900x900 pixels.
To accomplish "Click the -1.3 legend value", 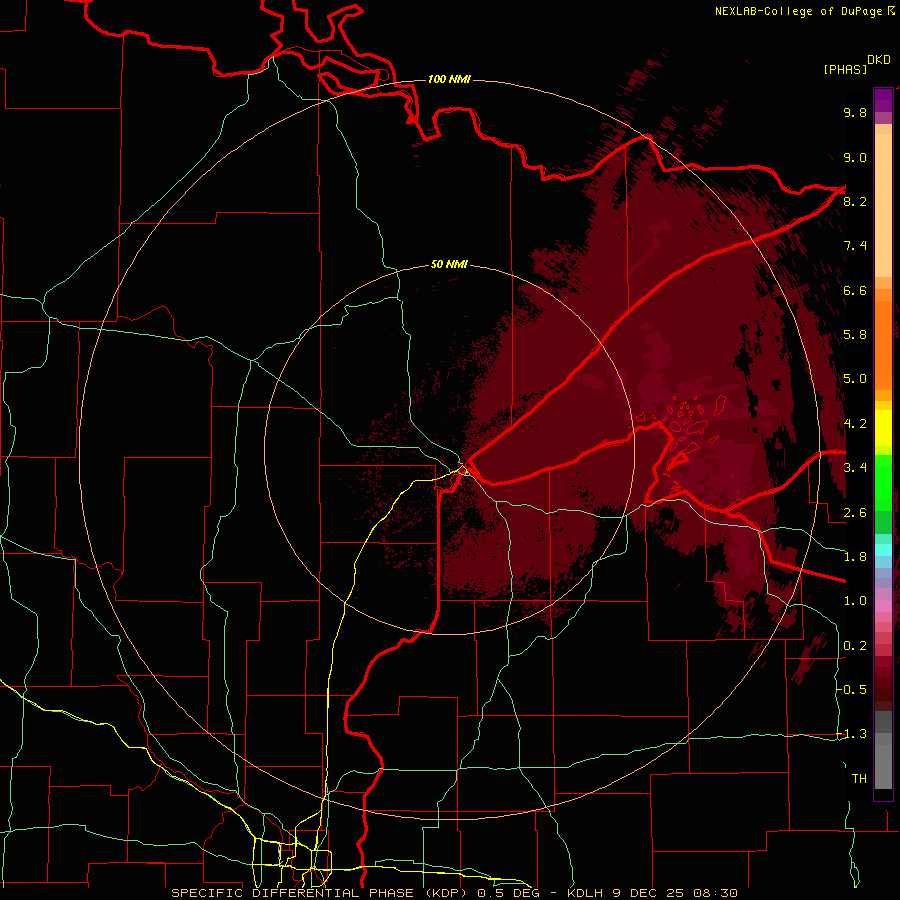I will (852, 734).
